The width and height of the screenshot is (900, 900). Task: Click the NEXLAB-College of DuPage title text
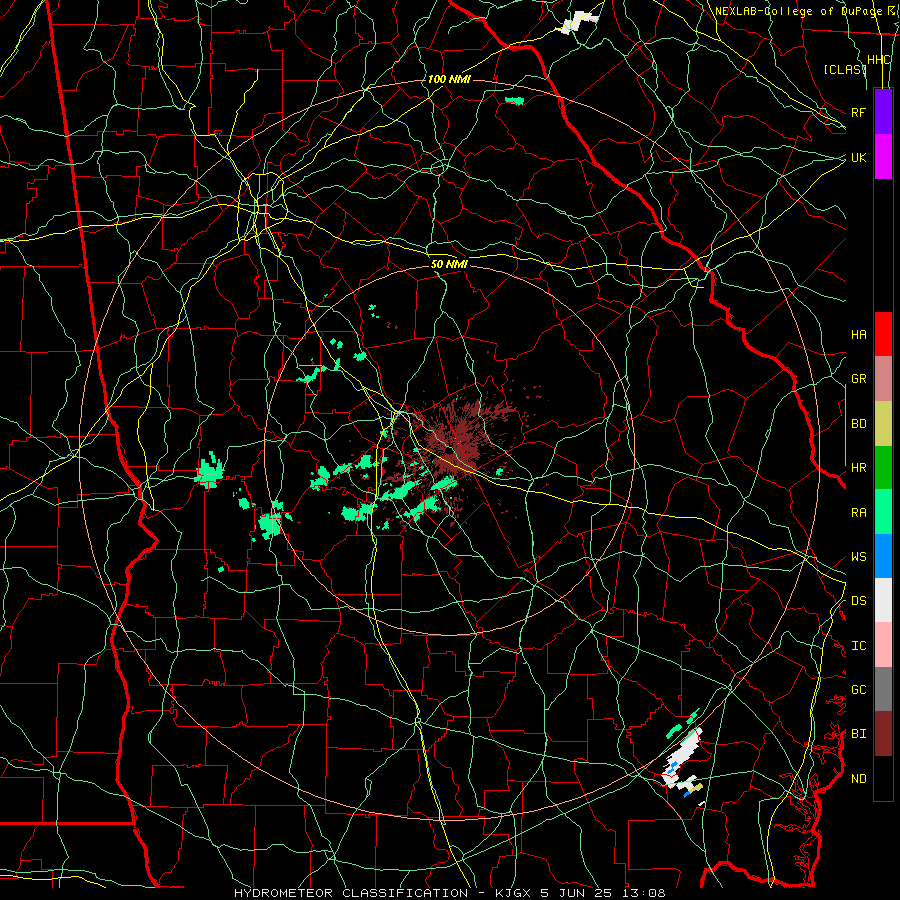tap(798, 11)
